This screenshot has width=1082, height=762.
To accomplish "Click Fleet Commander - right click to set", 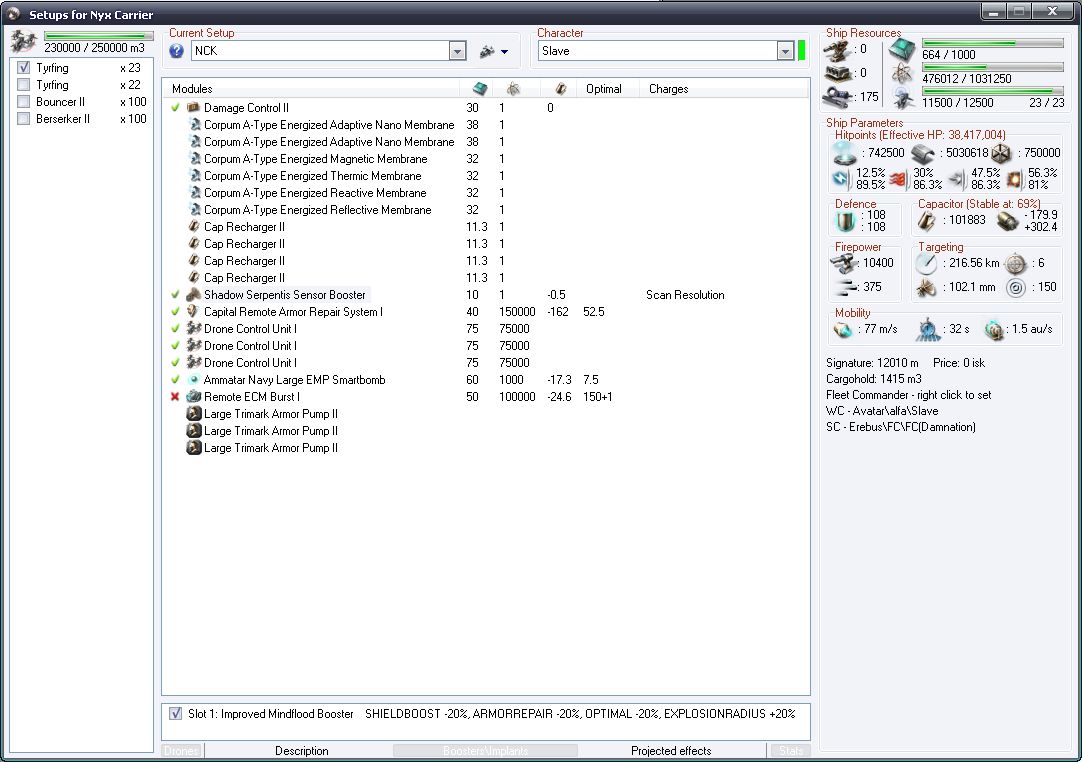I will (x=908, y=395).
